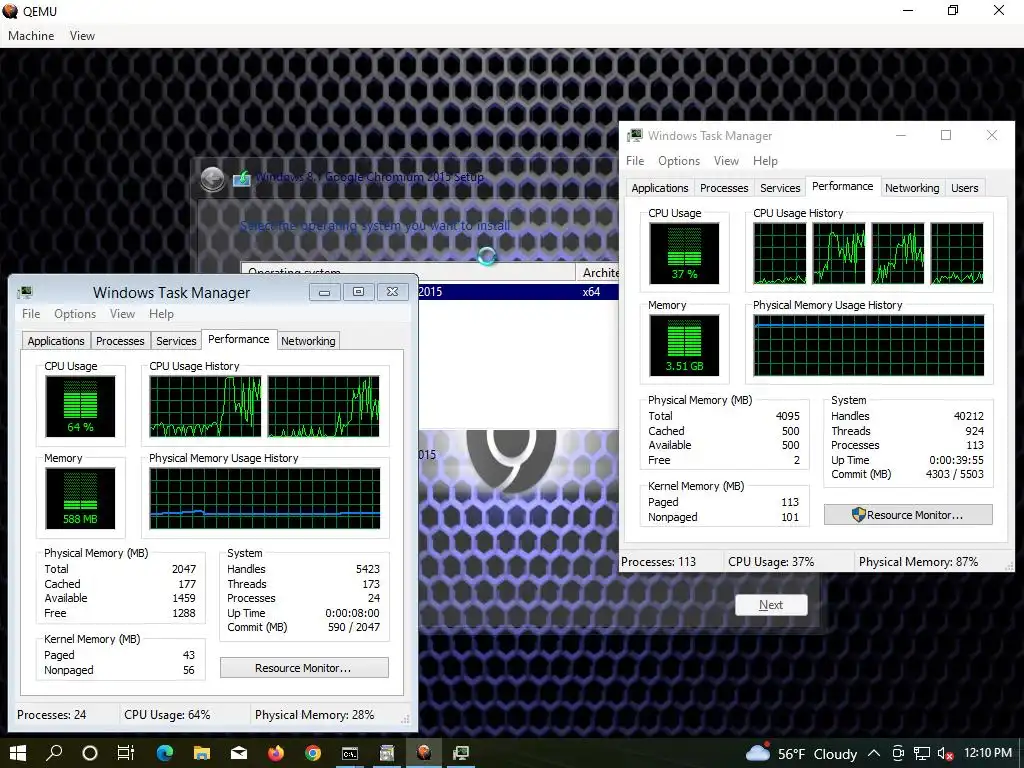Open Cortana circle on taskbar
Viewport: 1024px width, 768px height.
click(x=90, y=753)
